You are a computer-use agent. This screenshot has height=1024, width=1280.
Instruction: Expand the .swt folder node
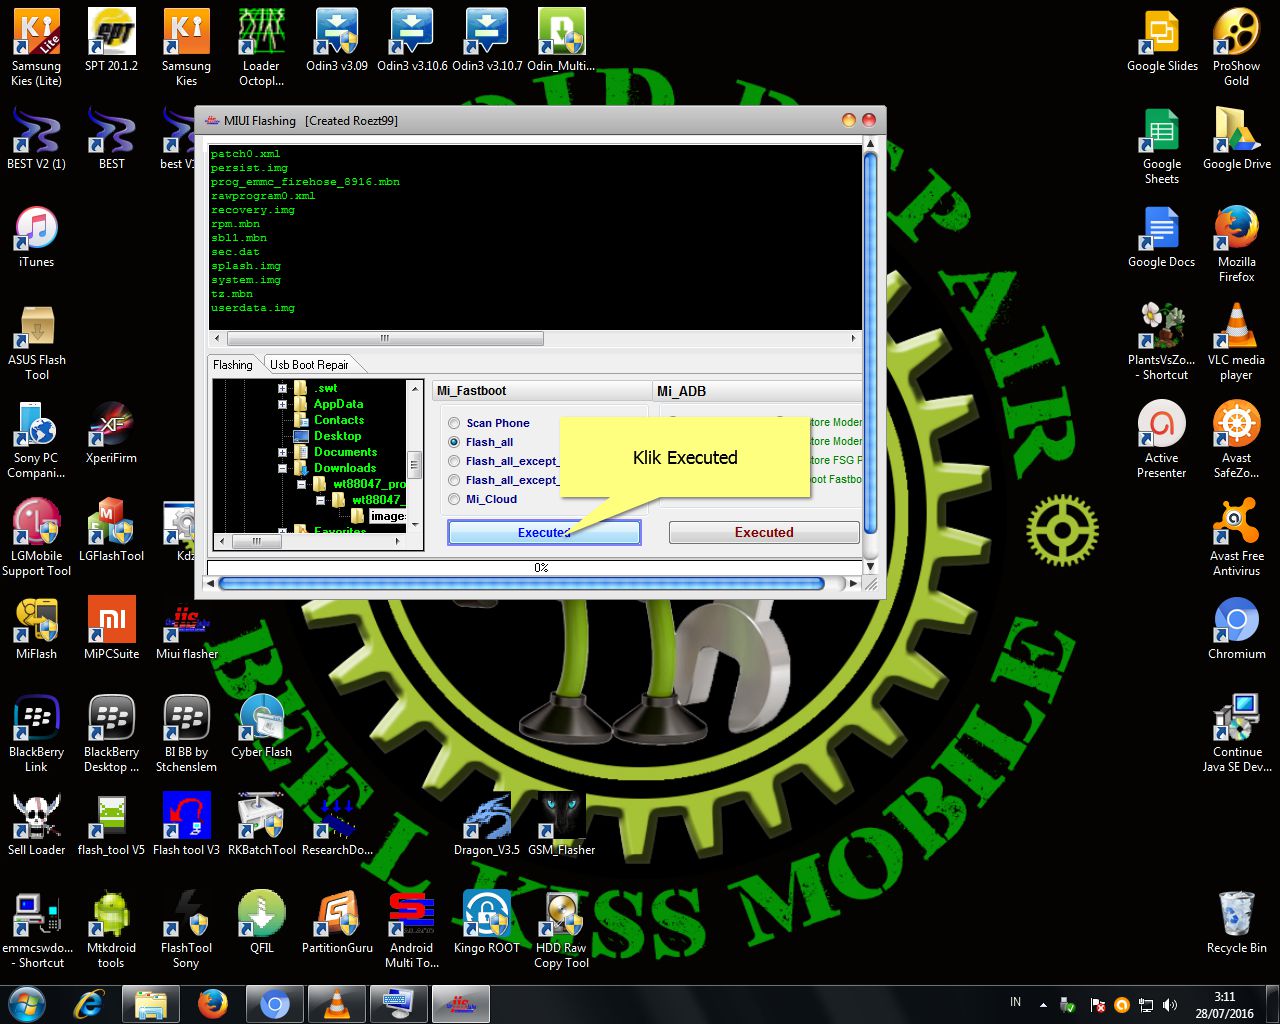pyautogui.click(x=283, y=388)
